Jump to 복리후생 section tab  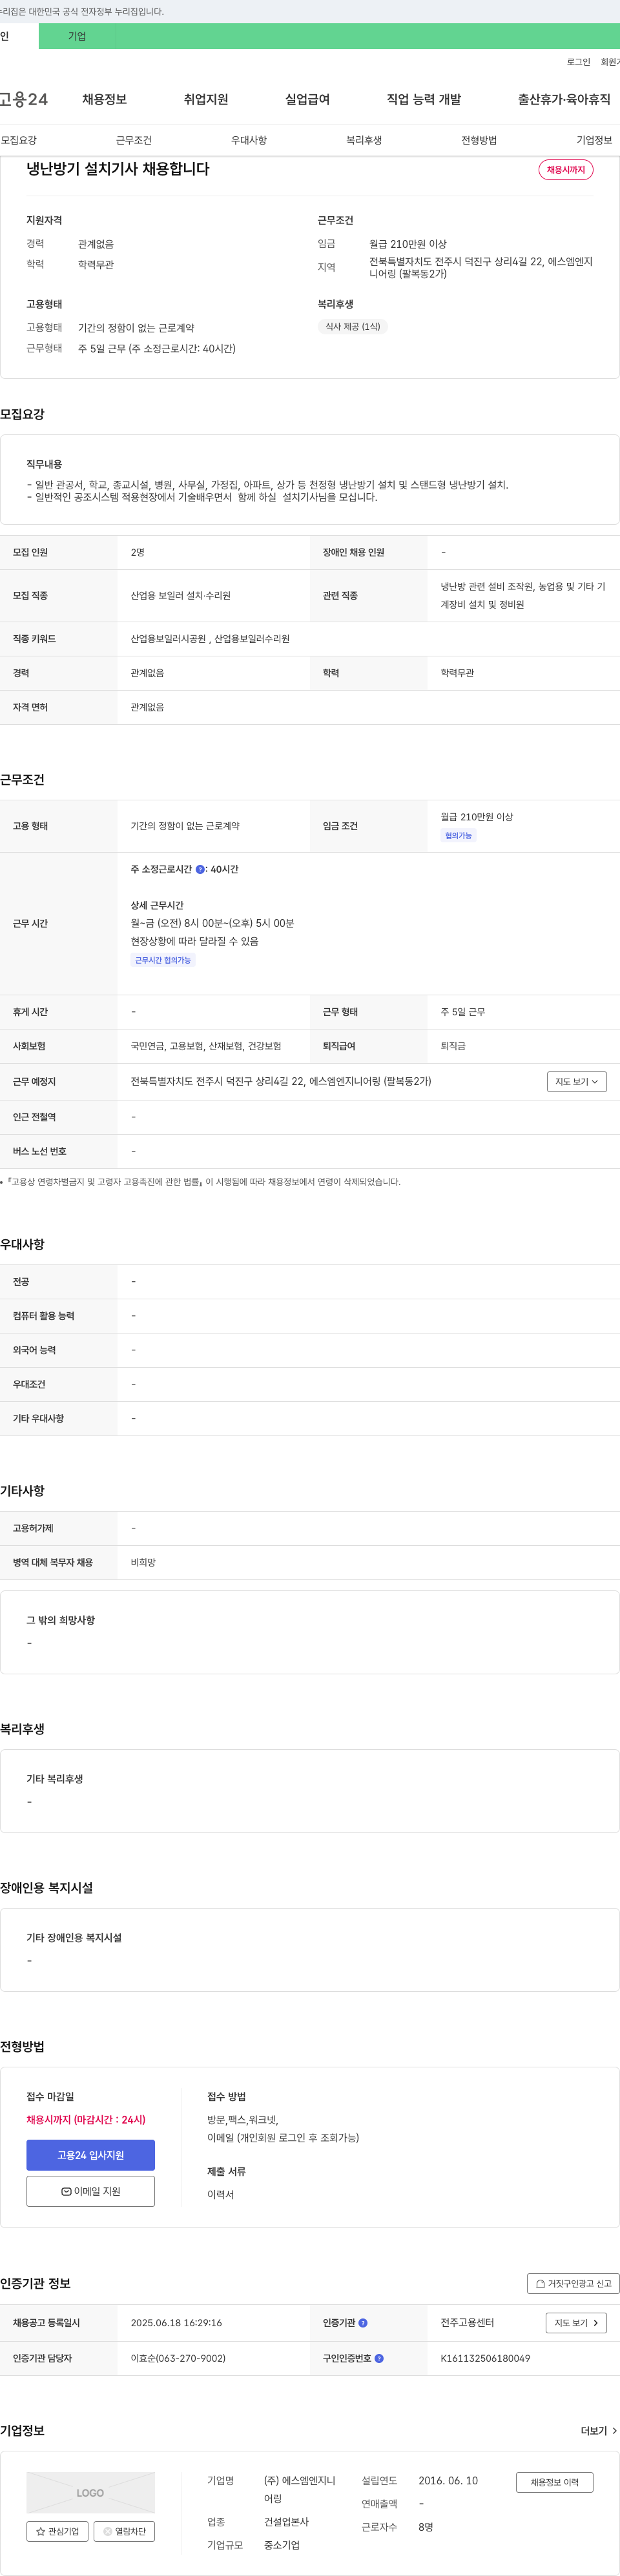point(364,140)
